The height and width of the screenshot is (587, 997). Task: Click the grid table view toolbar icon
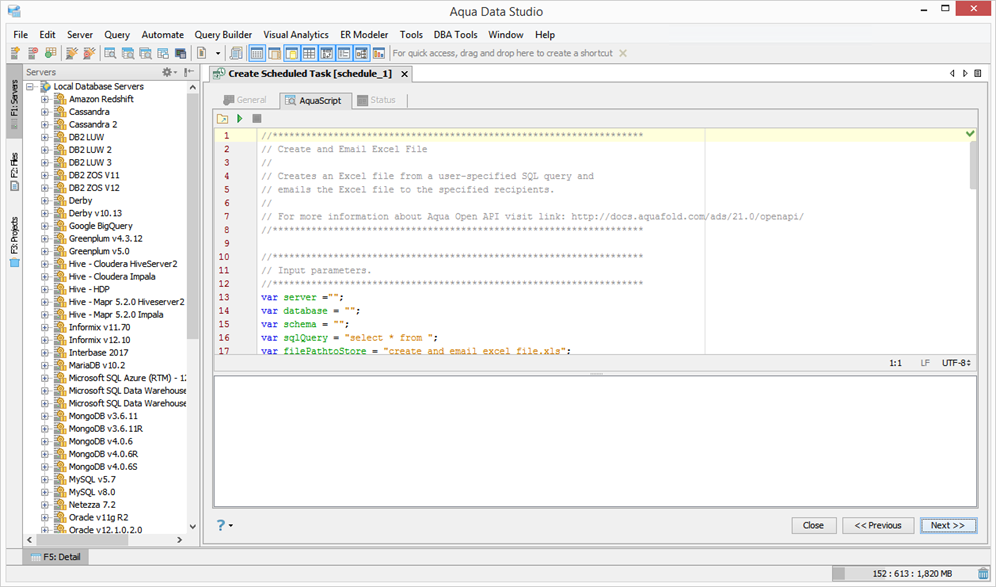(x=309, y=53)
